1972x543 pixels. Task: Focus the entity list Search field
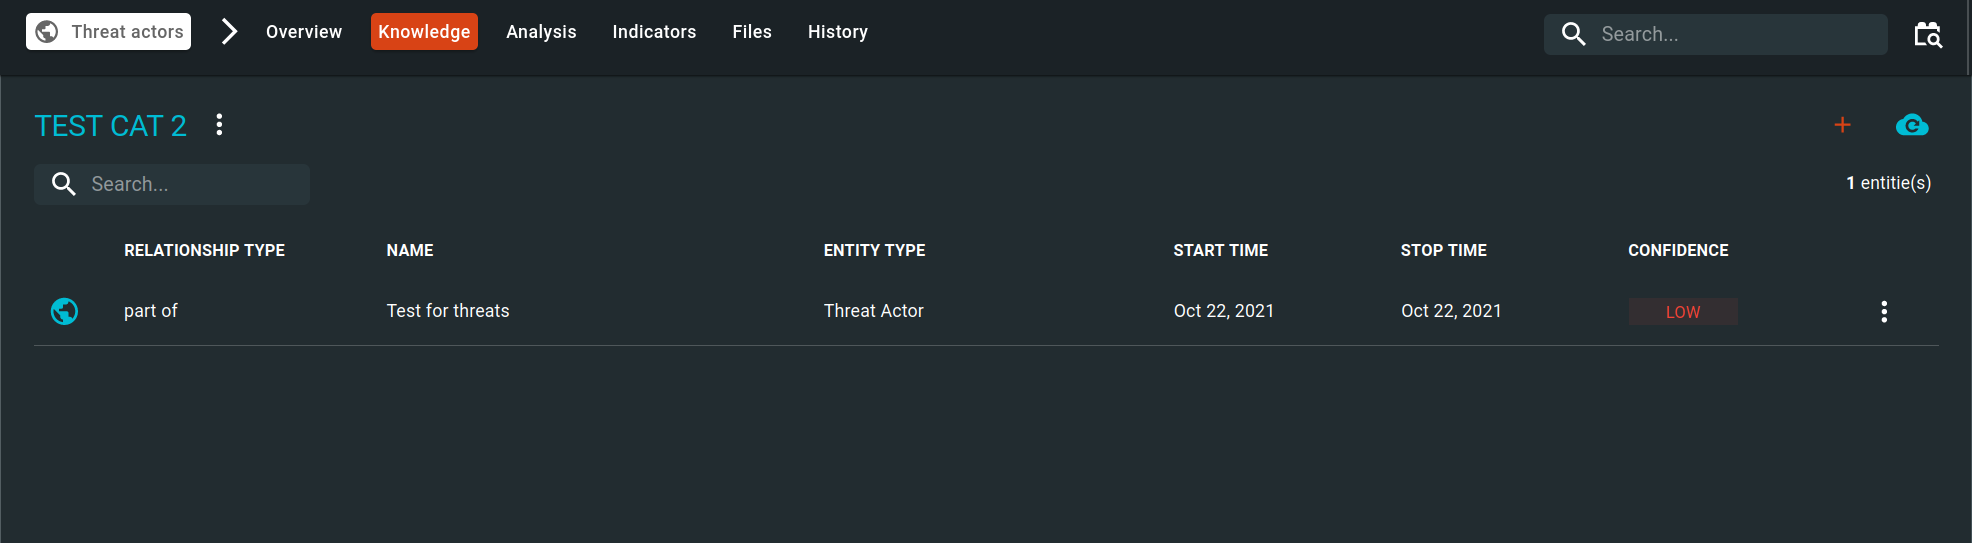coord(172,184)
